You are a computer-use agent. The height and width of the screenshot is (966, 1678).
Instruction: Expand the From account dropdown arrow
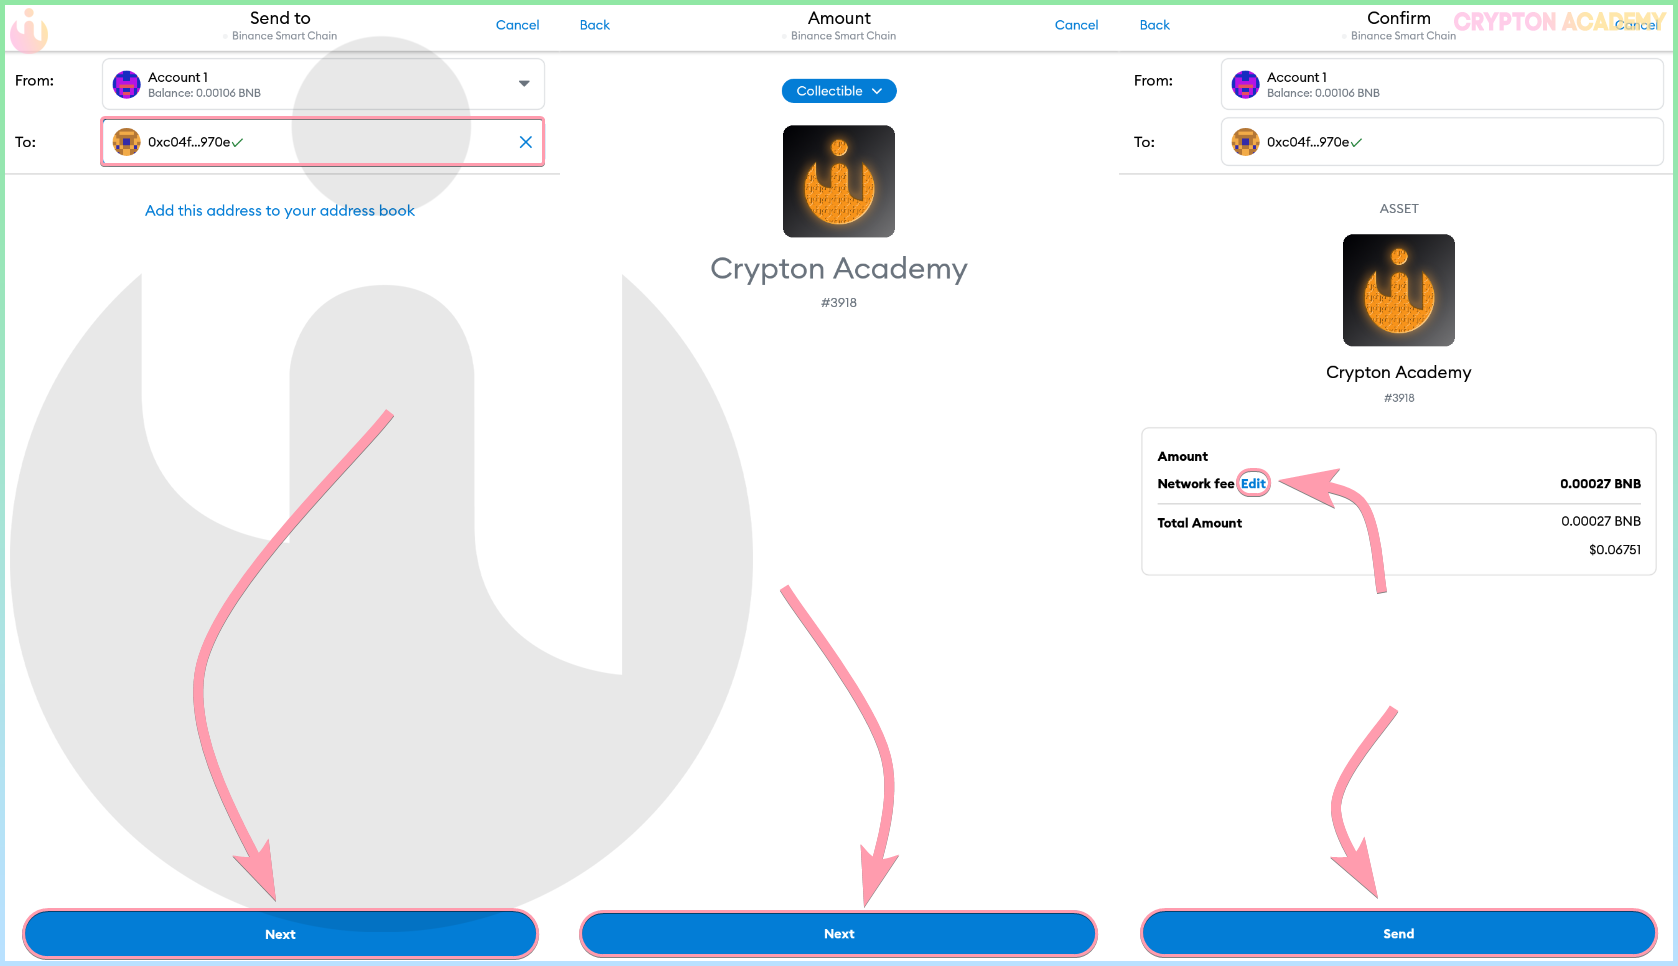[524, 84]
